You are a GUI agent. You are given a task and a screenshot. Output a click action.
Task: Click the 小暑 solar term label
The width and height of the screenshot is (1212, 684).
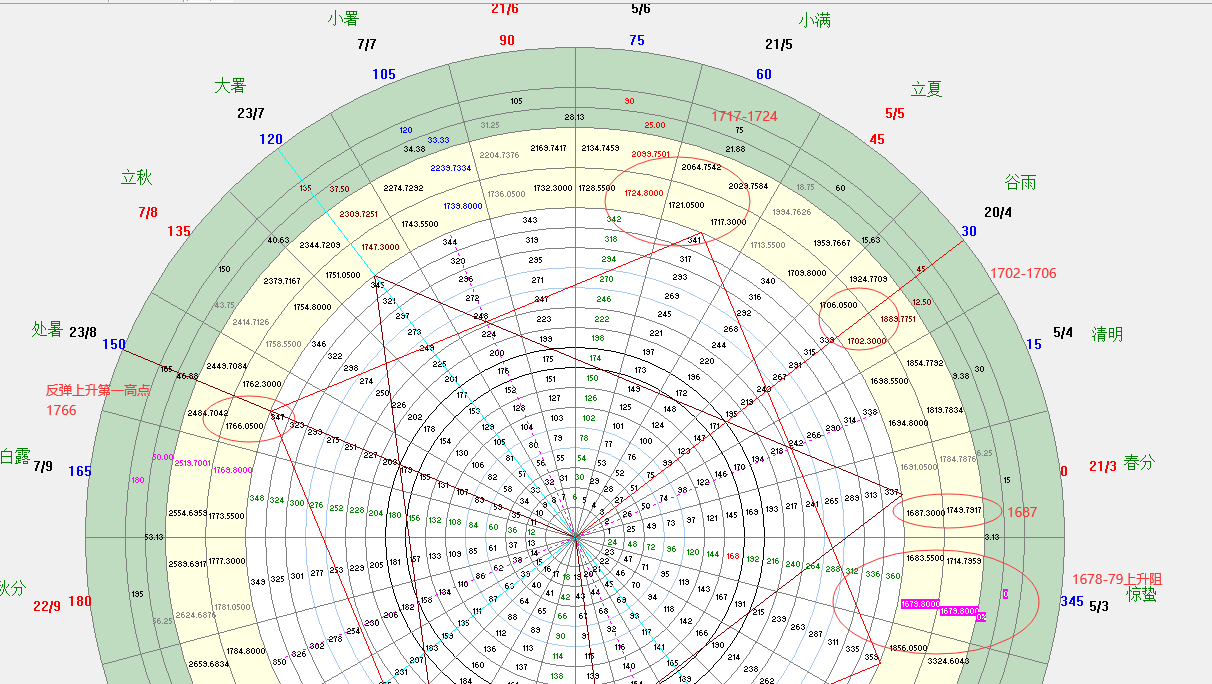pyautogui.click(x=343, y=18)
